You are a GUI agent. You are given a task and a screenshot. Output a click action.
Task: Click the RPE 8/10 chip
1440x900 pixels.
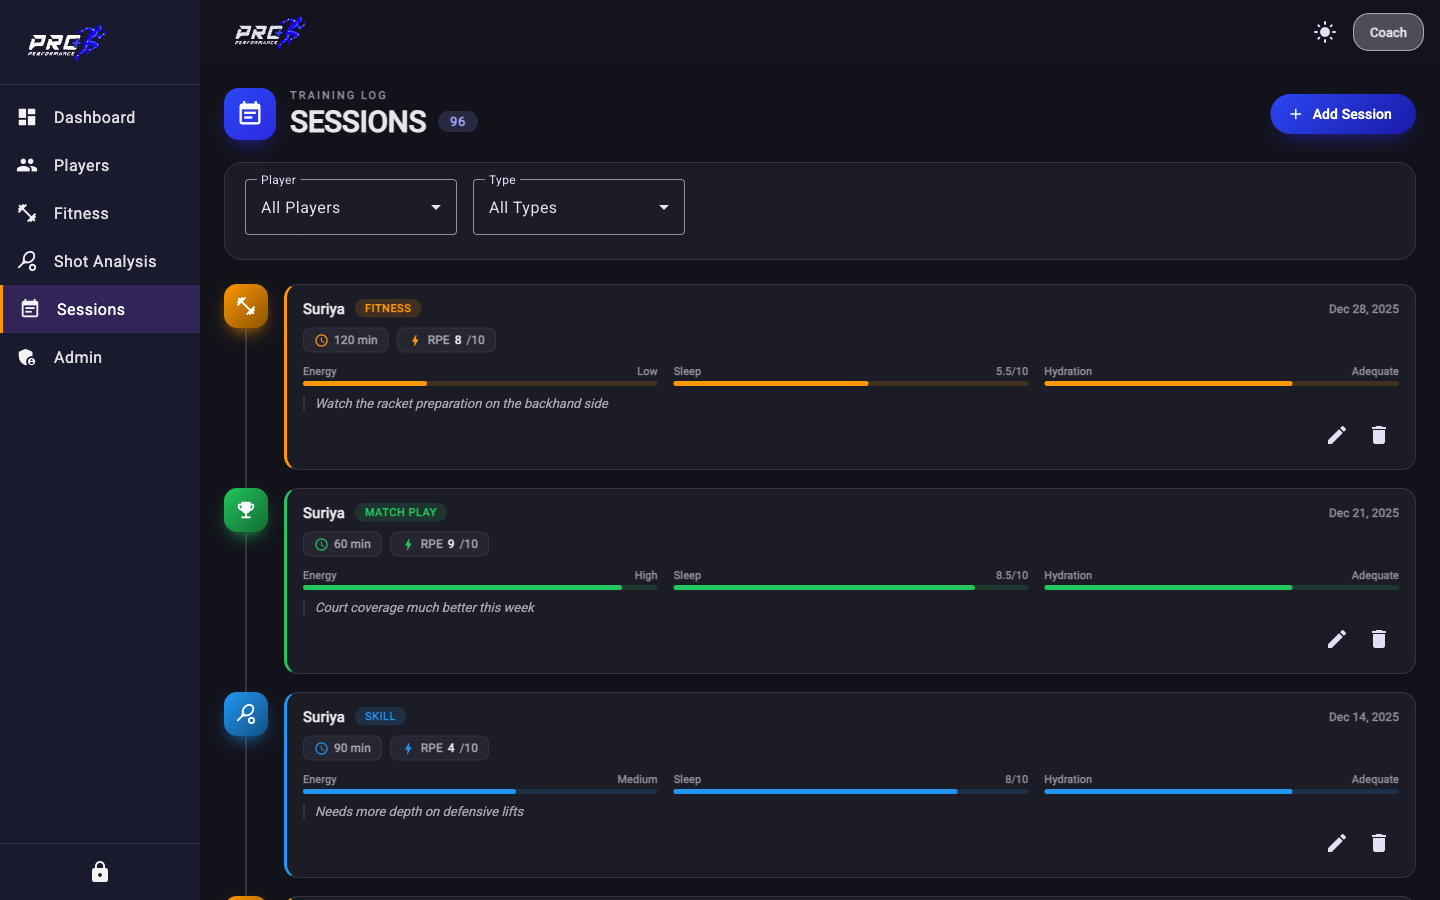(x=446, y=340)
